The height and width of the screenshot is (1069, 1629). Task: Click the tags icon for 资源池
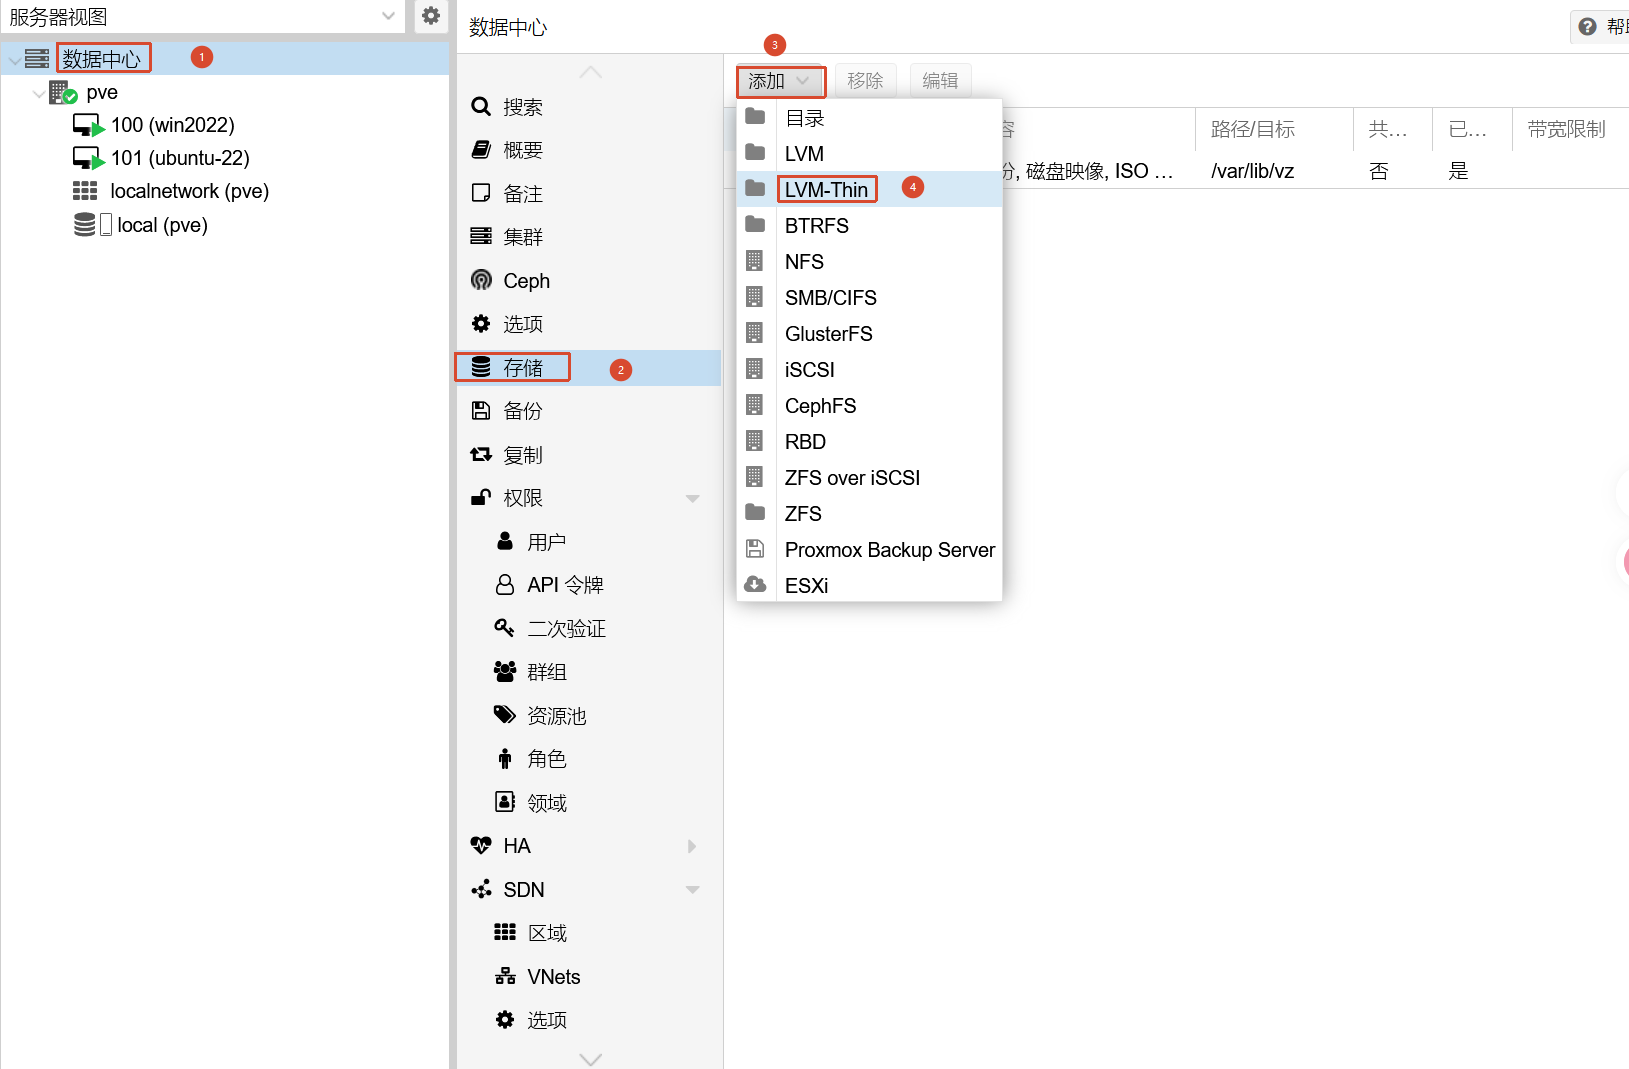pyautogui.click(x=505, y=715)
